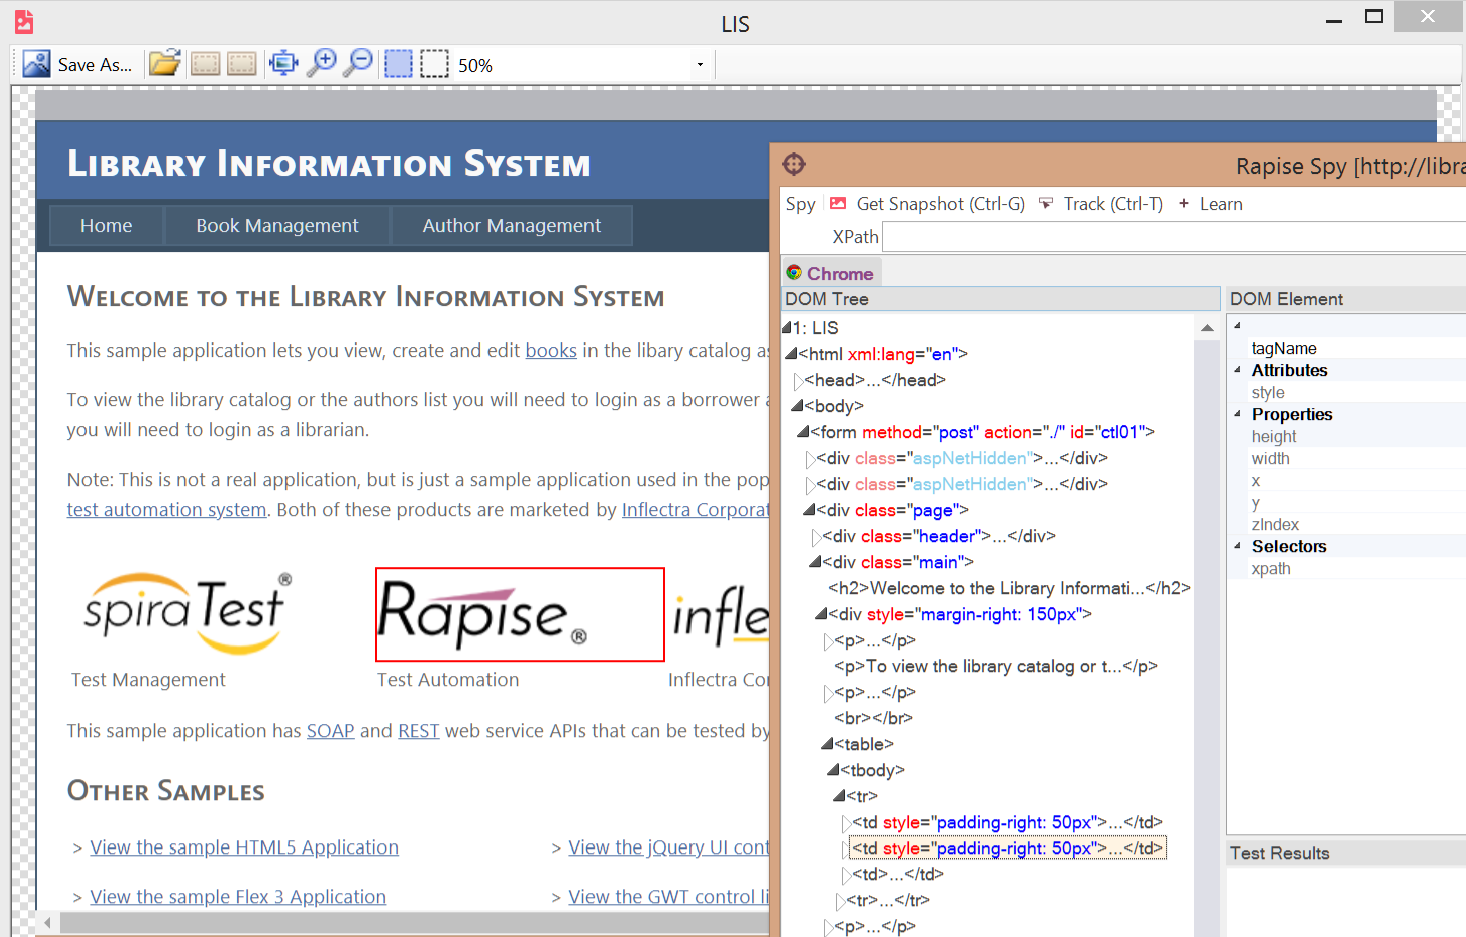Click inside the XPath input field
1466x937 pixels.
(1170, 237)
